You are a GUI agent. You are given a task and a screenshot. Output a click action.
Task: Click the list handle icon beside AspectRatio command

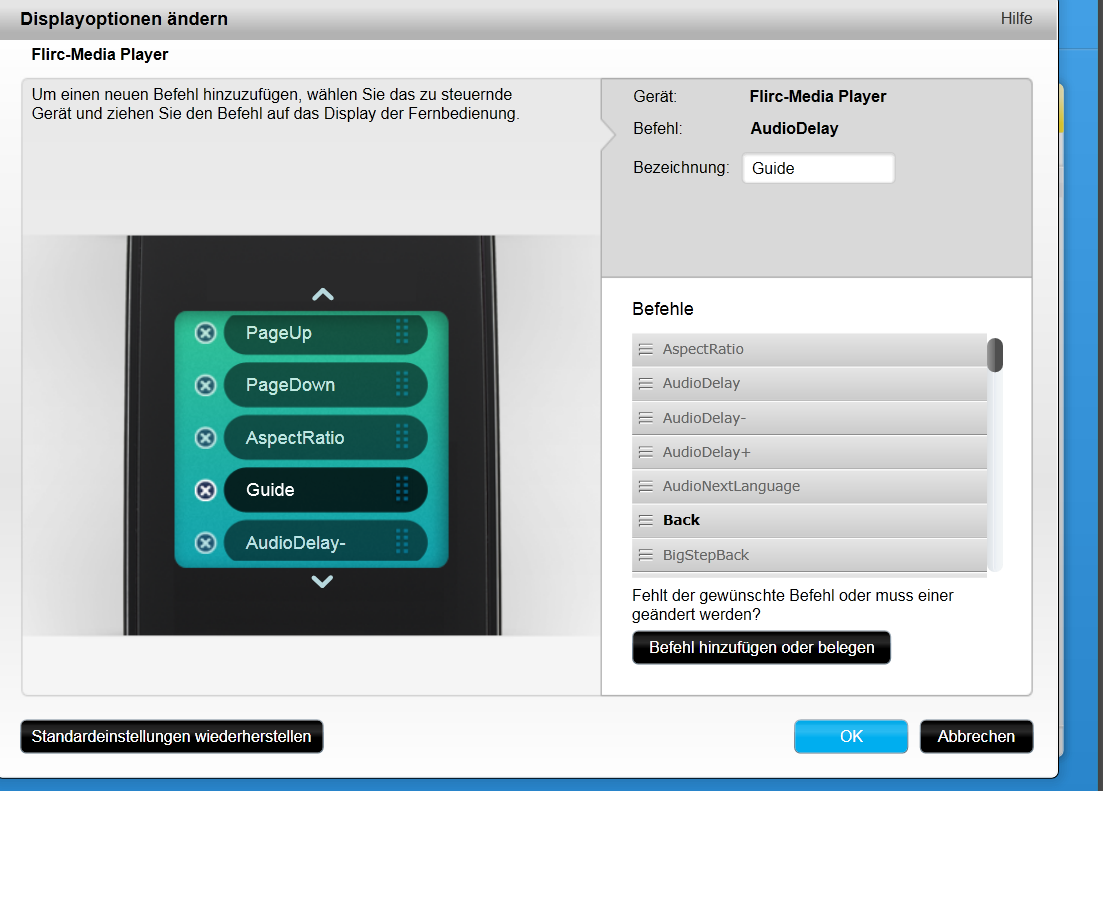tap(645, 350)
